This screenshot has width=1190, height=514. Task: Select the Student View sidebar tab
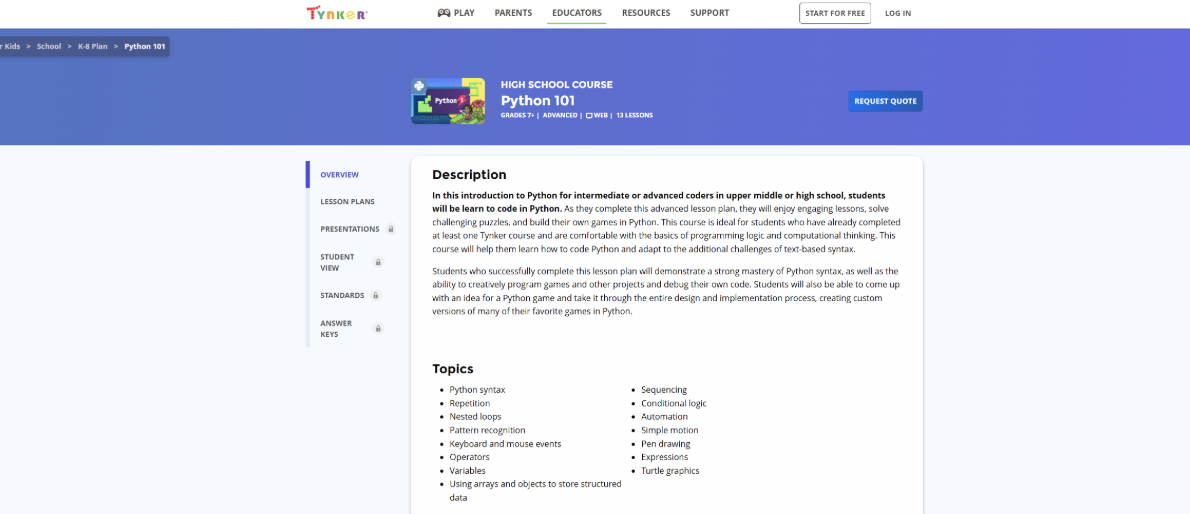tap(337, 262)
